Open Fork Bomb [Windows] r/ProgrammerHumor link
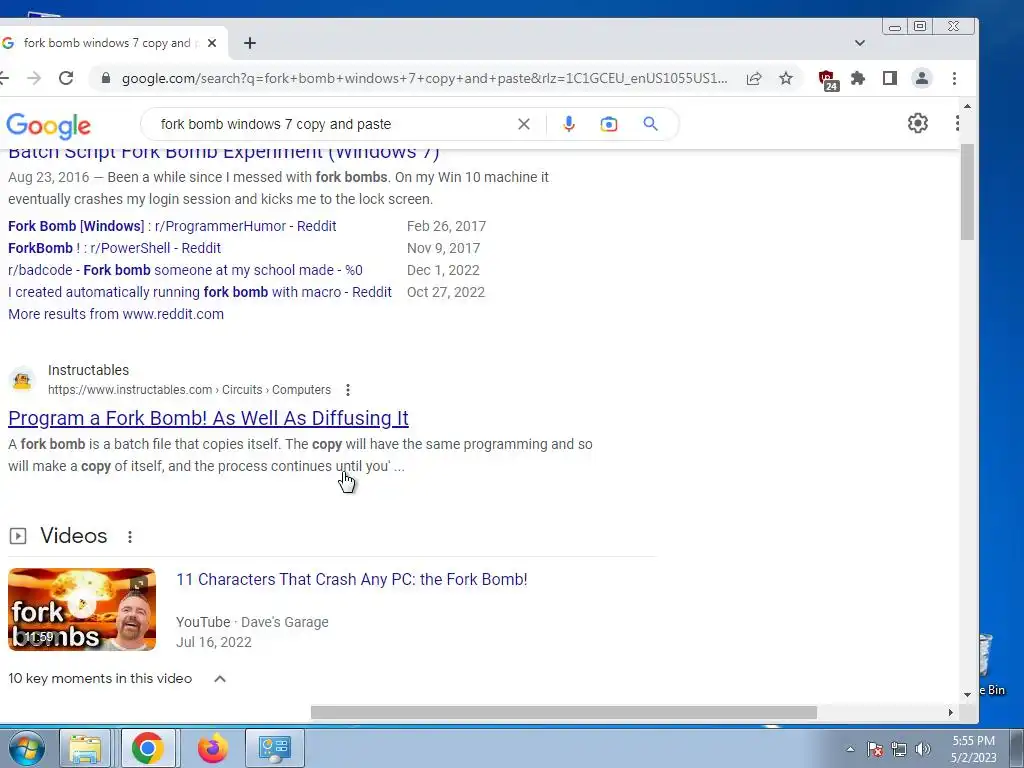The image size is (1024, 768). point(172,226)
